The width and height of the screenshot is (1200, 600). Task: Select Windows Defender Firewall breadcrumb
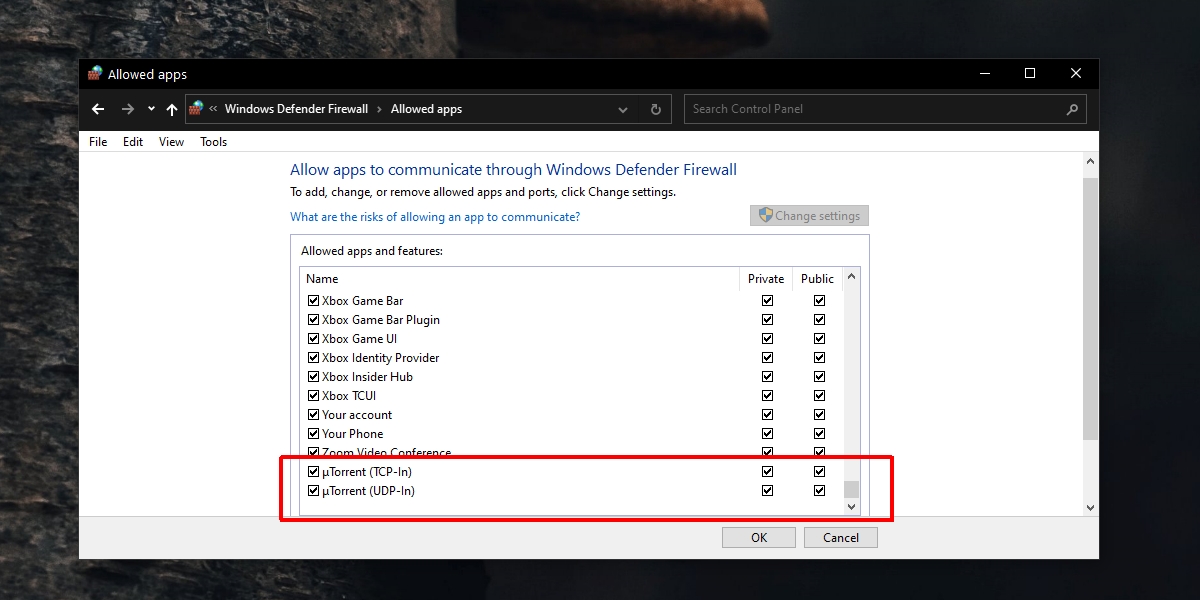coord(296,109)
